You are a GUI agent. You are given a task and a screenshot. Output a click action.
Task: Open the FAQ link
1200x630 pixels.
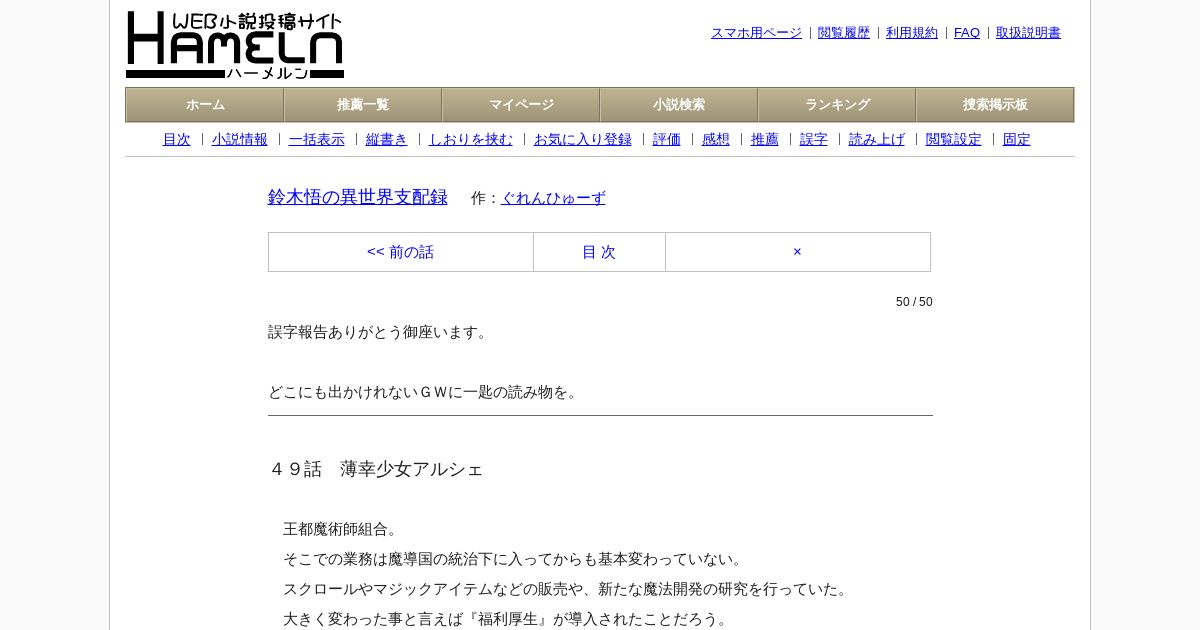[967, 33]
